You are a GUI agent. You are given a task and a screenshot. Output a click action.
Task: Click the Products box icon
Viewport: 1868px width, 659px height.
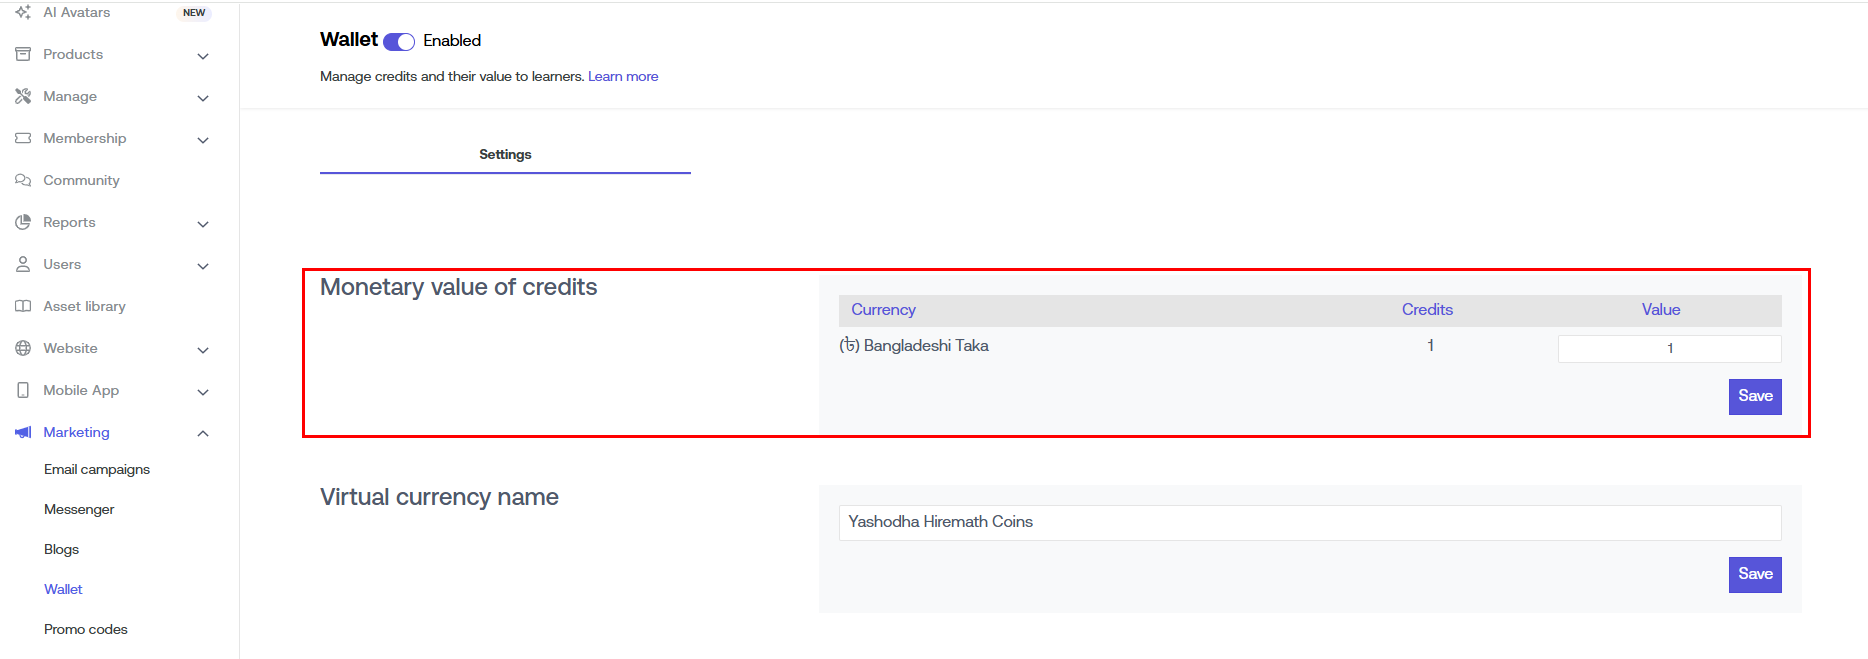coord(23,54)
